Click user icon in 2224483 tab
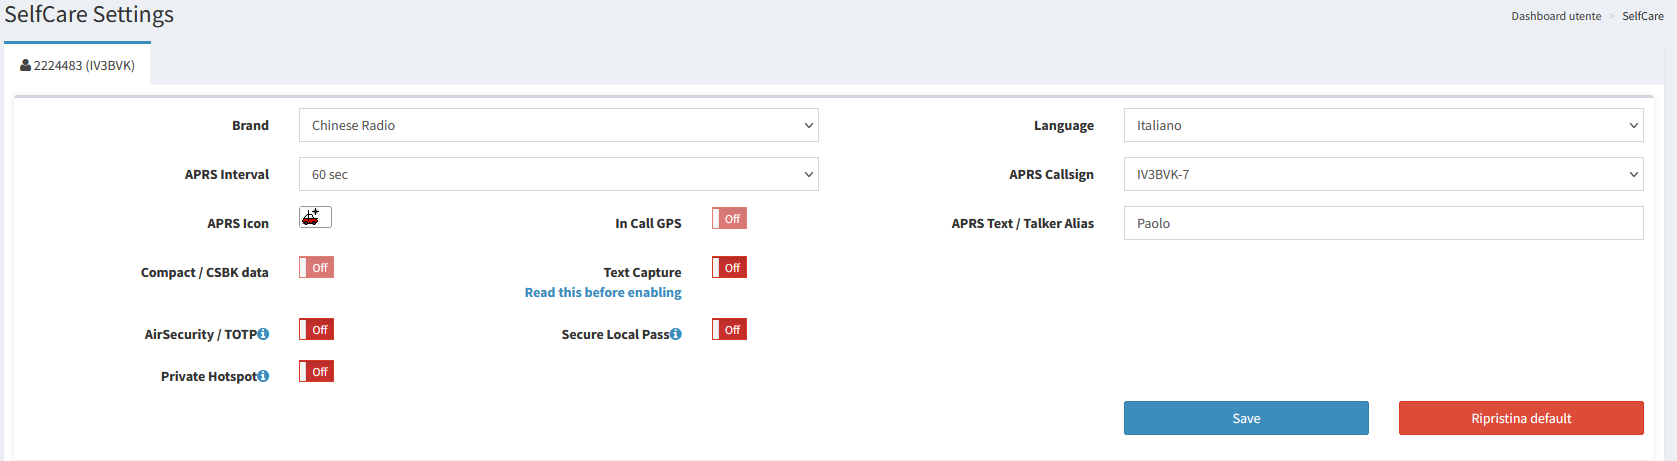 point(25,65)
